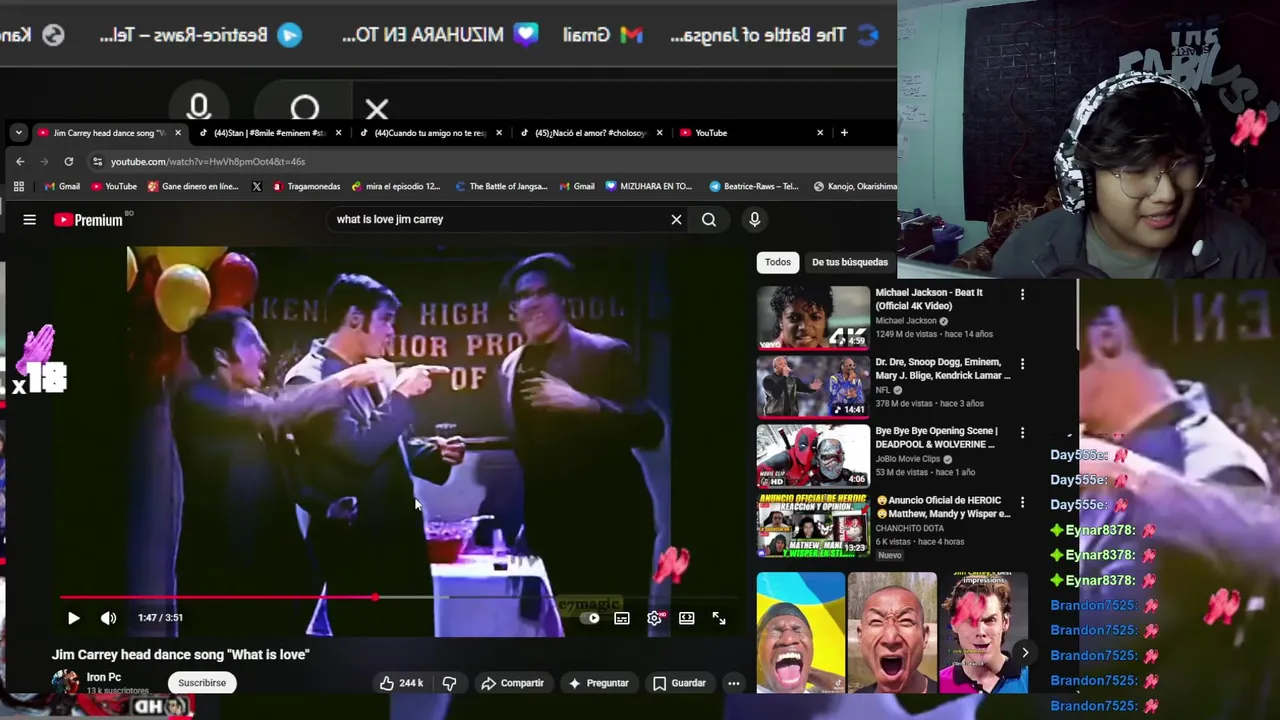Open Gane dinero en líne bookmark
Viewport: 1280px width, 720px height.
pos(193,186)
